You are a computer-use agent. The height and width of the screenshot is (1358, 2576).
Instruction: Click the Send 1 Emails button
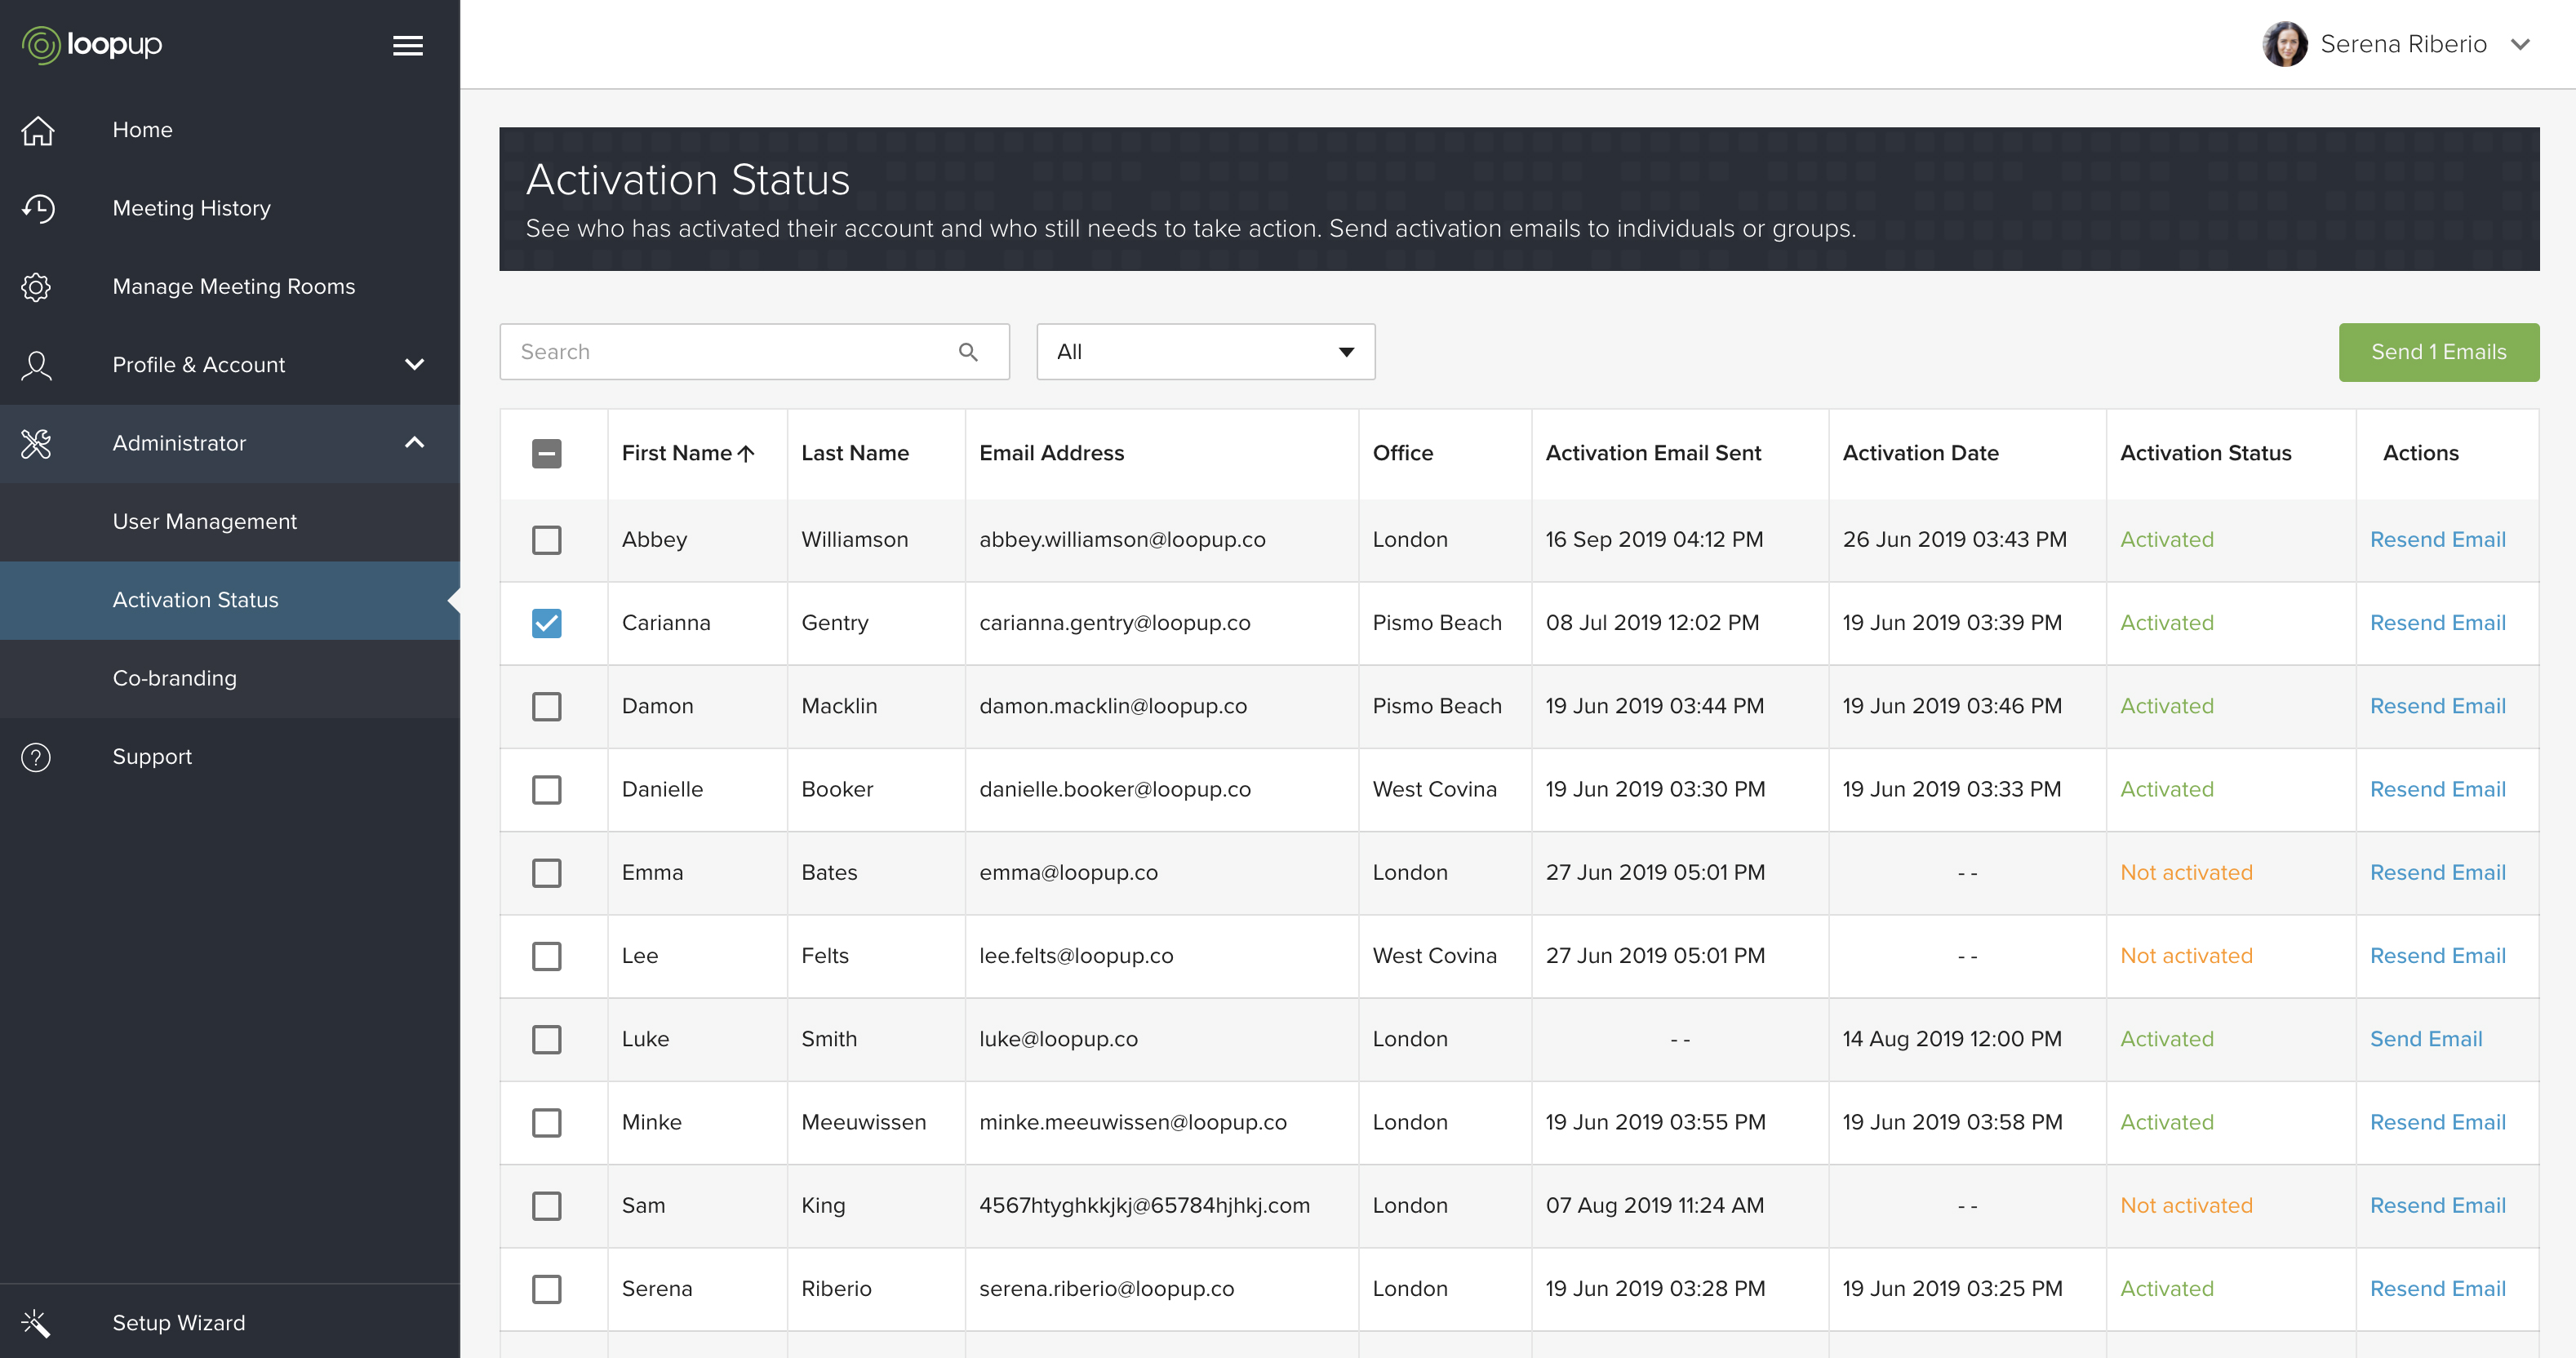[2437, 352]
